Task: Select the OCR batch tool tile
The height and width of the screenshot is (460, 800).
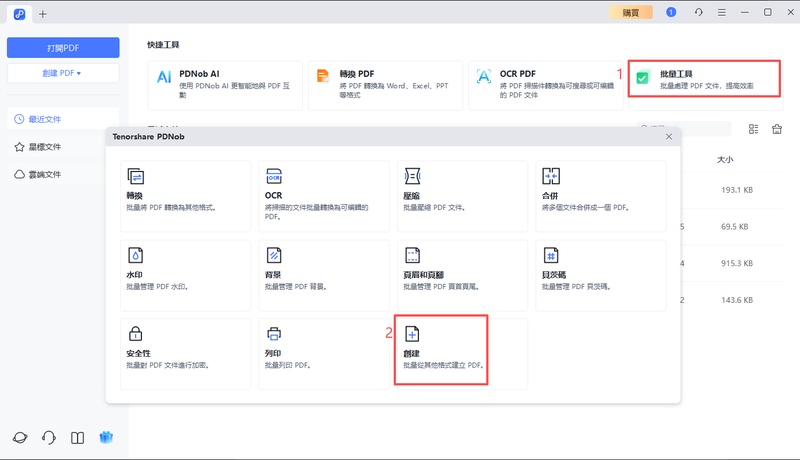Action: click(323, 195)
